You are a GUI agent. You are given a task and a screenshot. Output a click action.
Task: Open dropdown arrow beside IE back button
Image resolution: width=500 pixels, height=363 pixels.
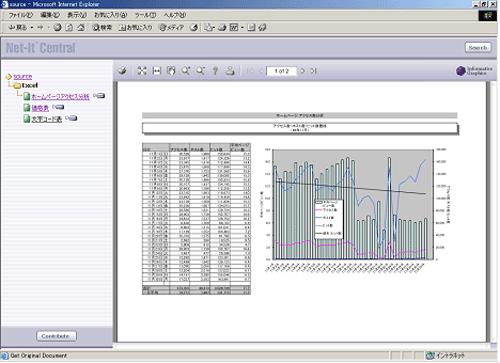click(32, 28)
